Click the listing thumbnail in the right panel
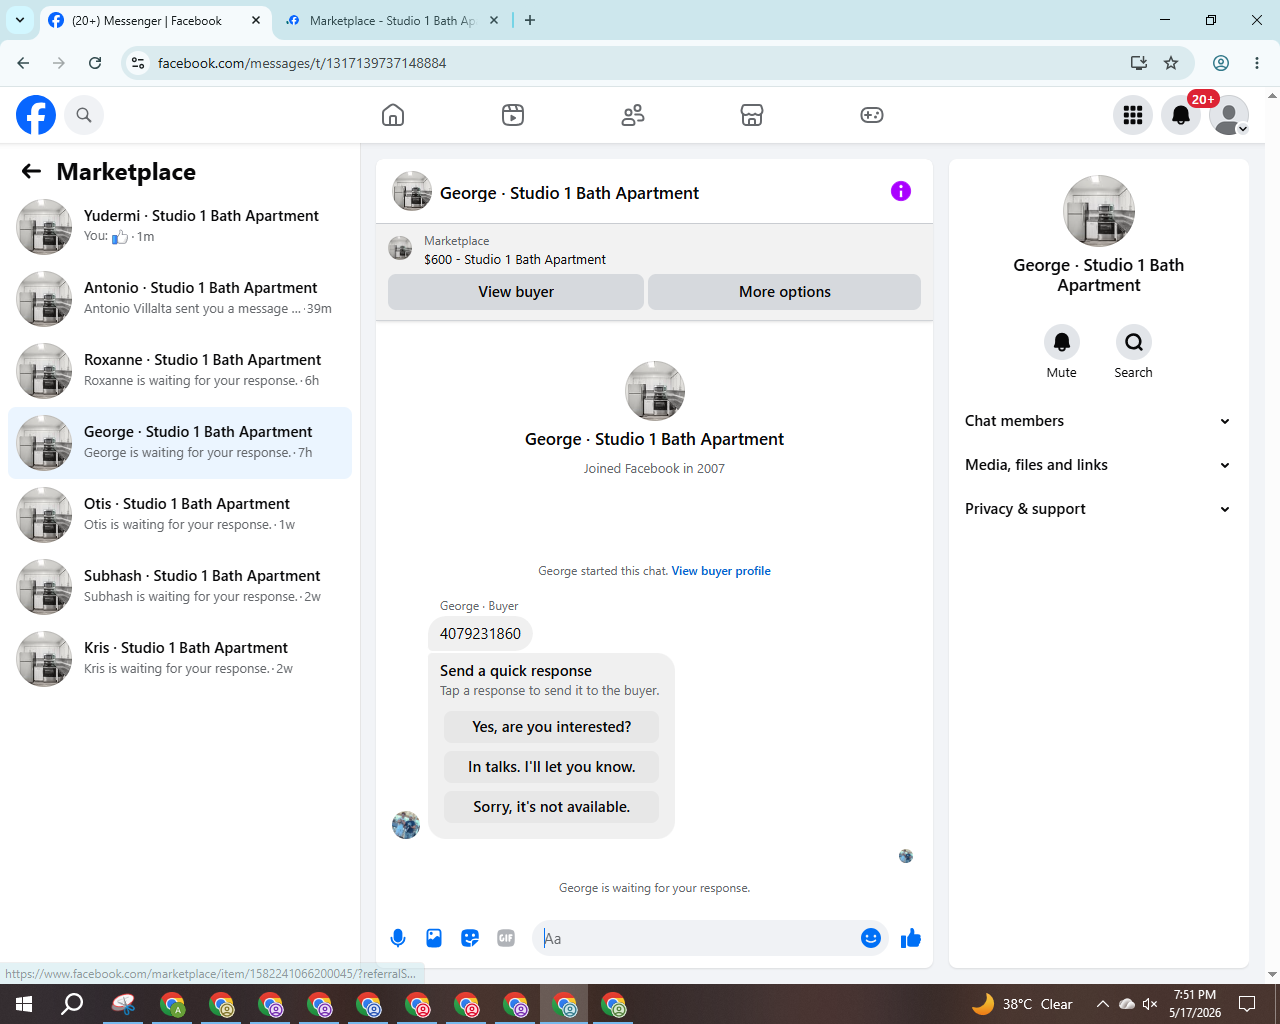Image resolution: width=1280 pixels, height=1024 pixels. coord(1099,211)
